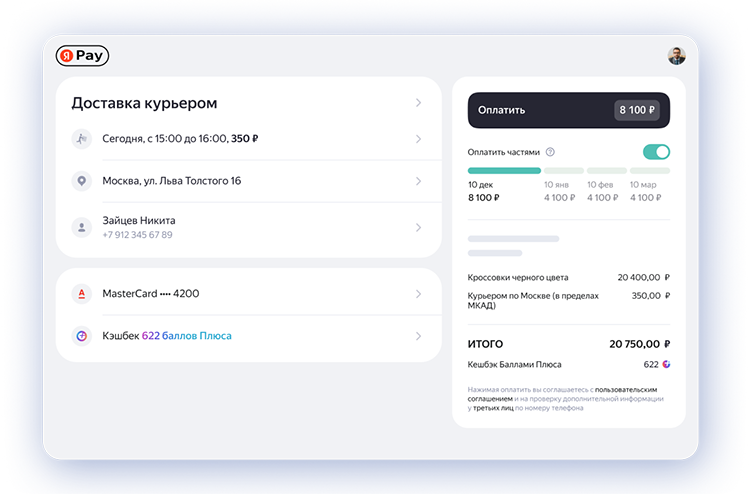The height and width of the screenshot is (494, 750).
Task: Open the user profile avatar
Action: [x=677, y=56]
